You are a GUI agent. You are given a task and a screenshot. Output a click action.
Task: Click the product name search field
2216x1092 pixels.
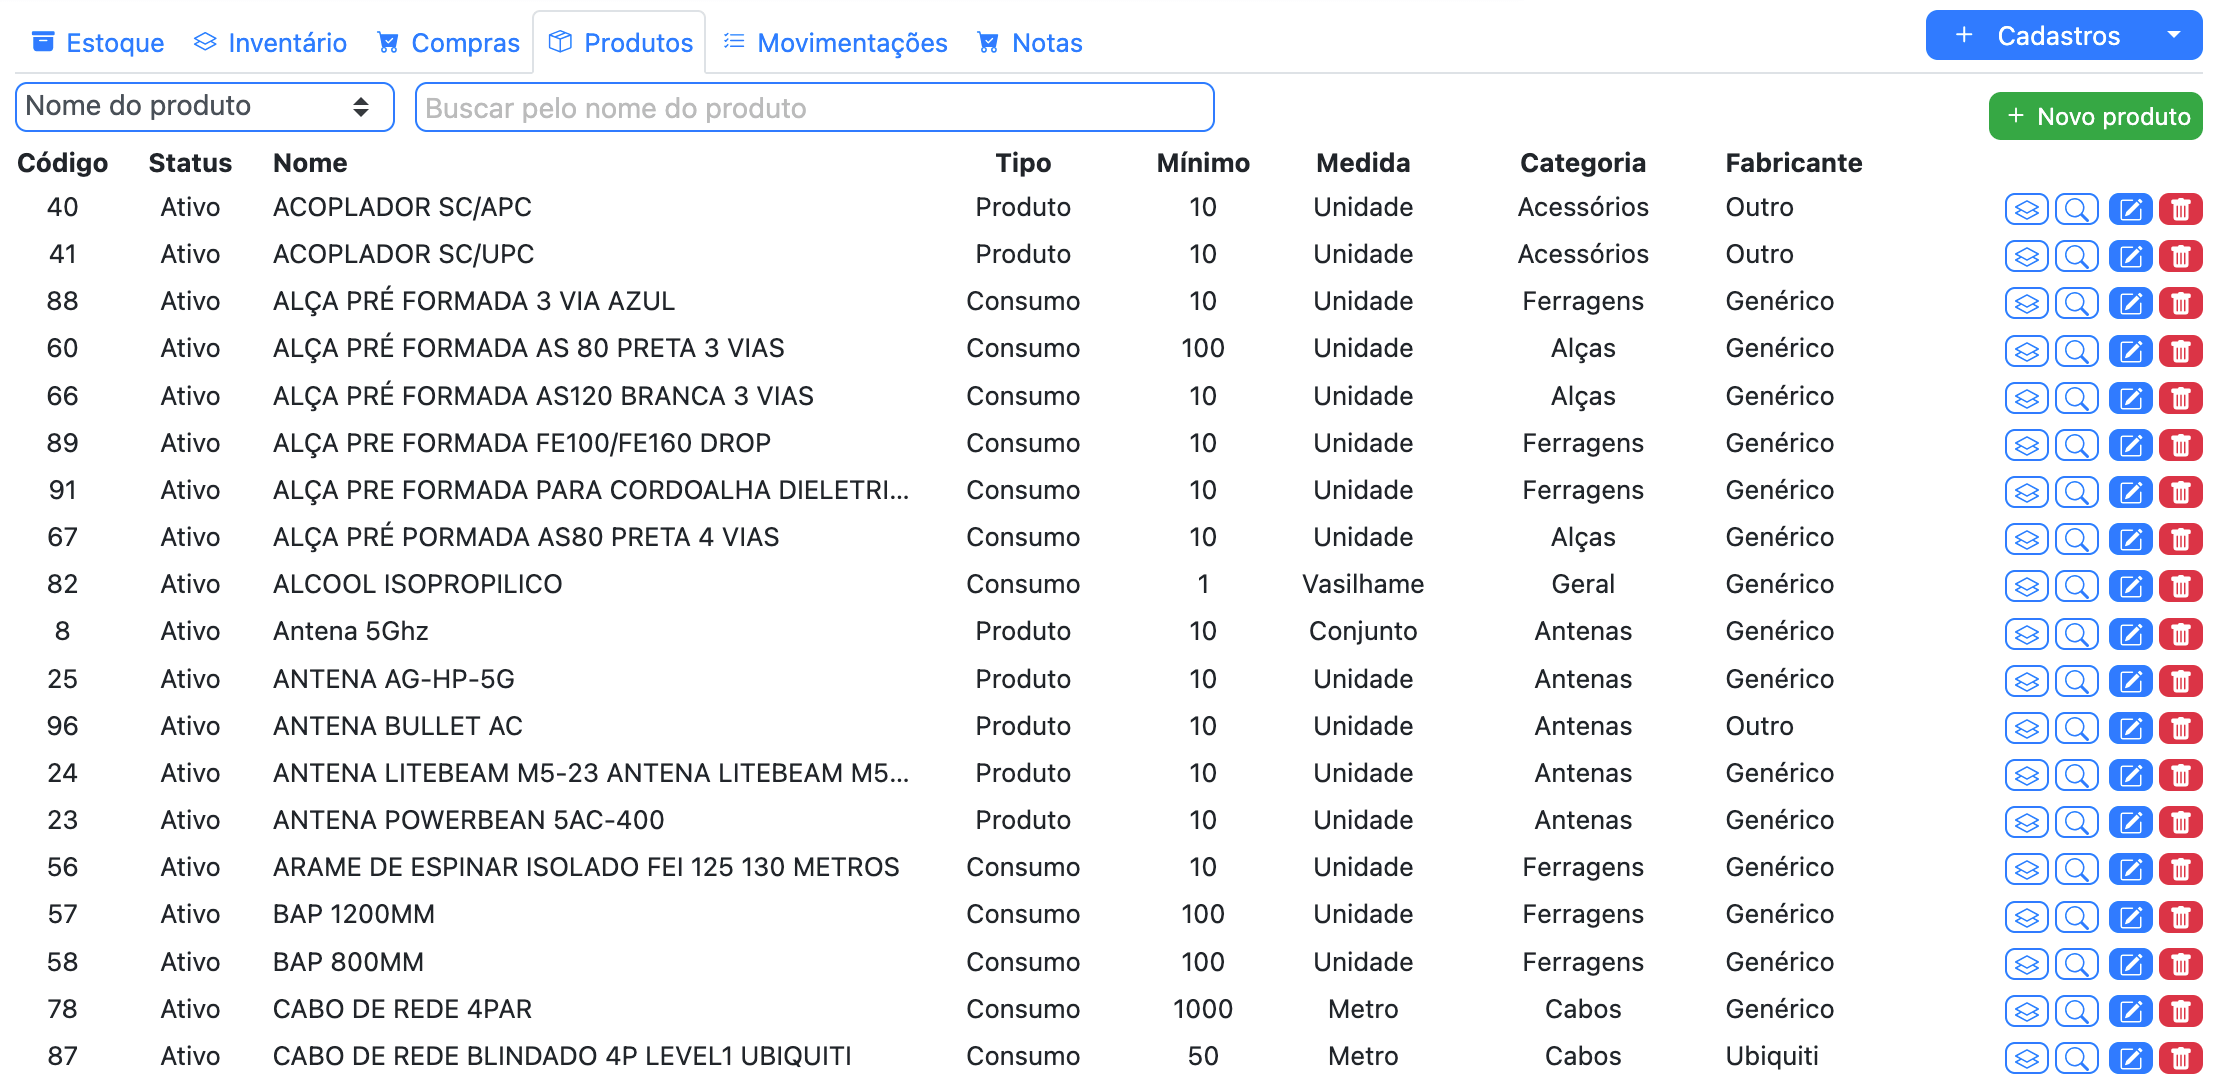tap(813, 107)
